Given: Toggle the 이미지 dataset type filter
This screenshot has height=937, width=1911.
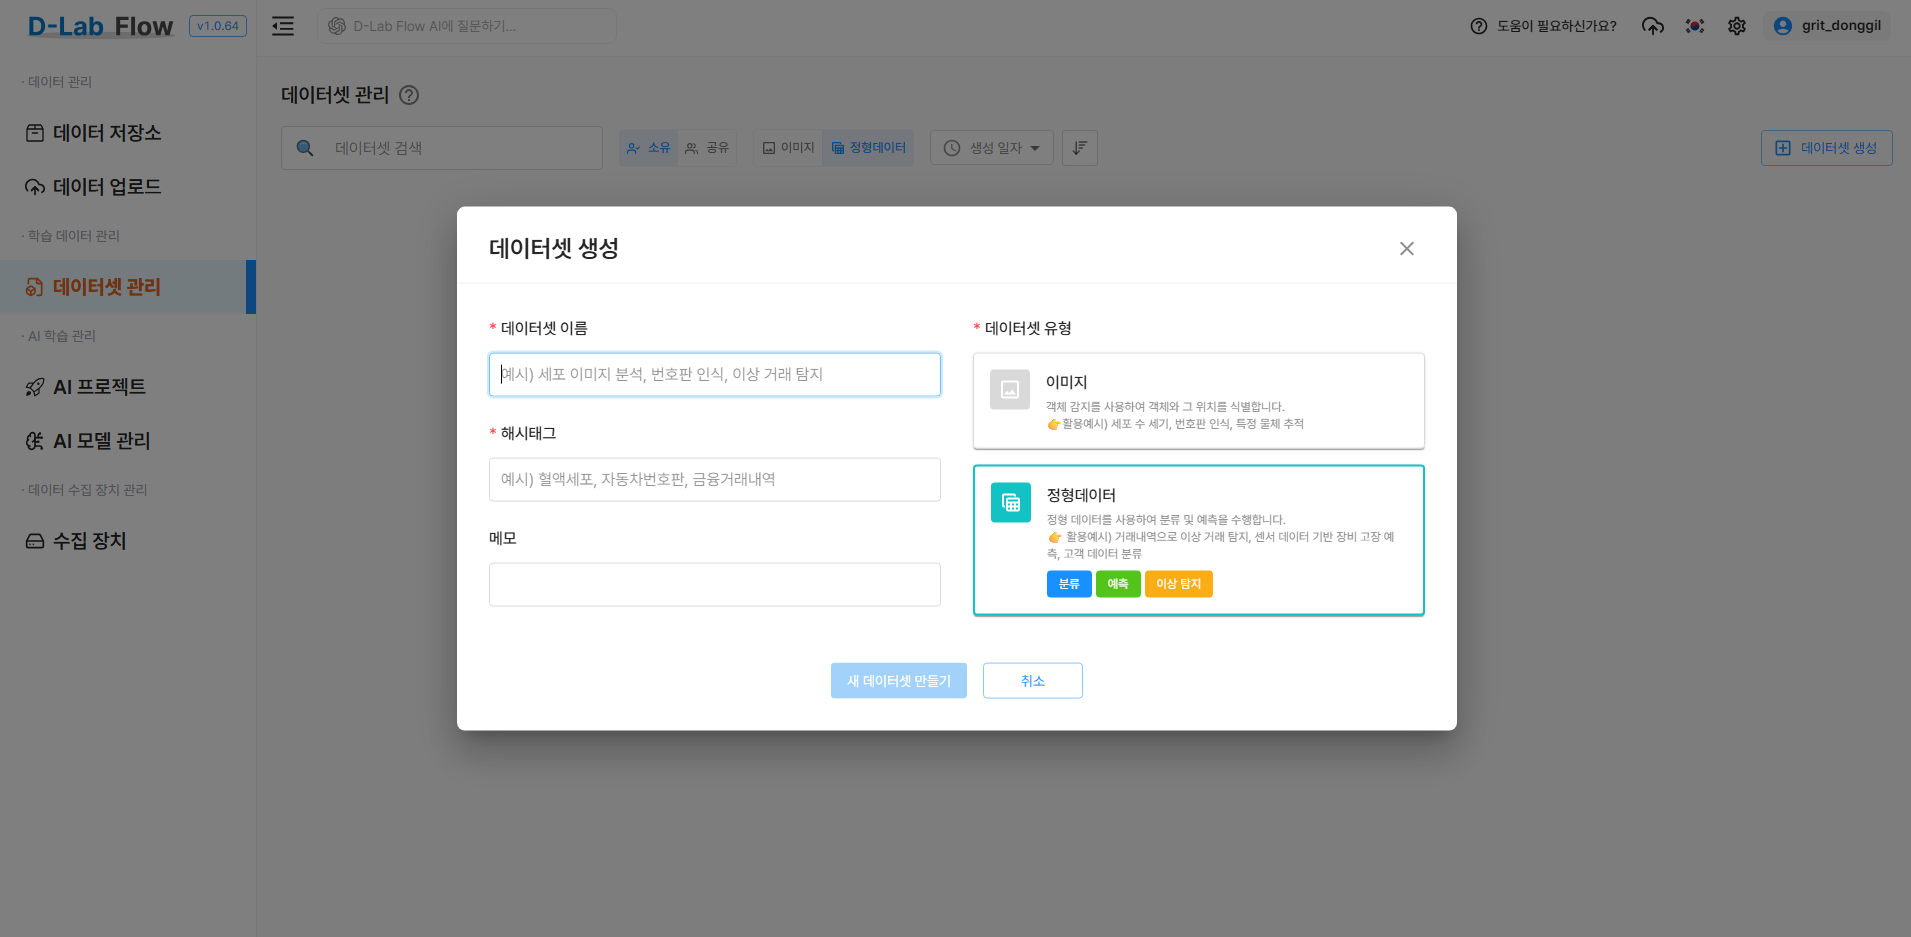Looking at the screenshot, I should pos(787,147).
